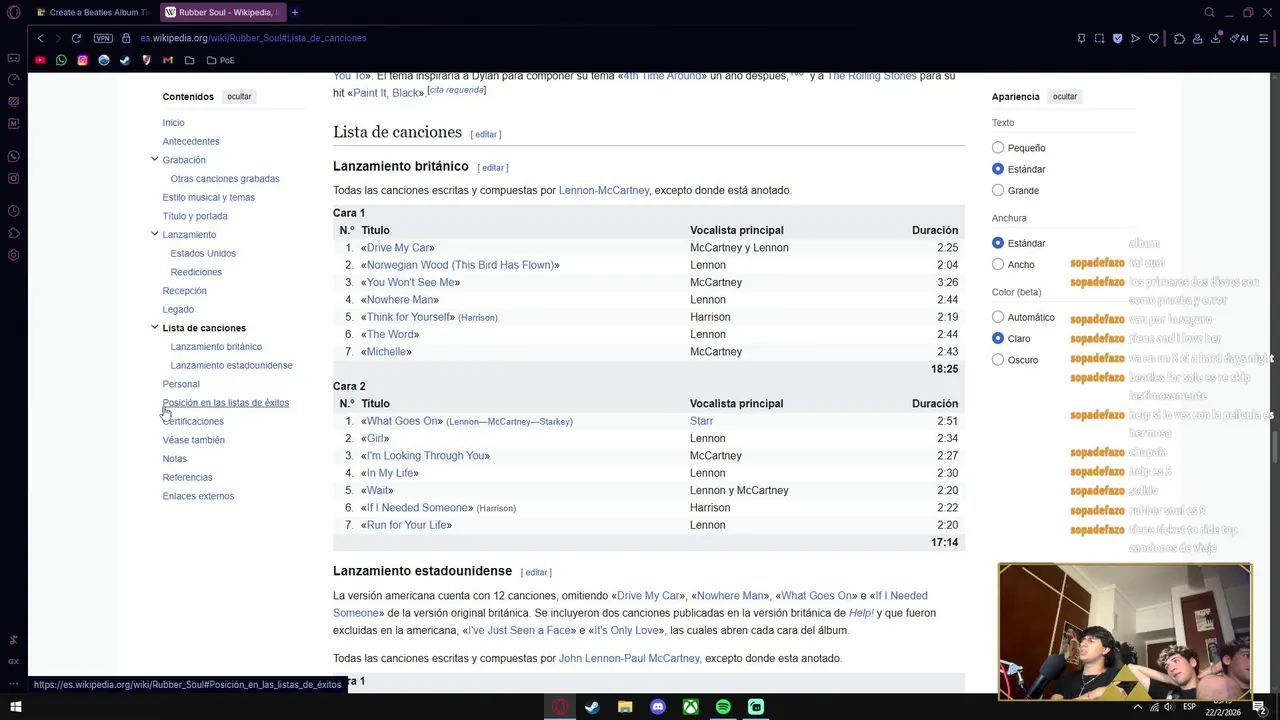Open Steam bookmark in bookmarks bar
1280x720 pixels.
(x=125, y=60)
